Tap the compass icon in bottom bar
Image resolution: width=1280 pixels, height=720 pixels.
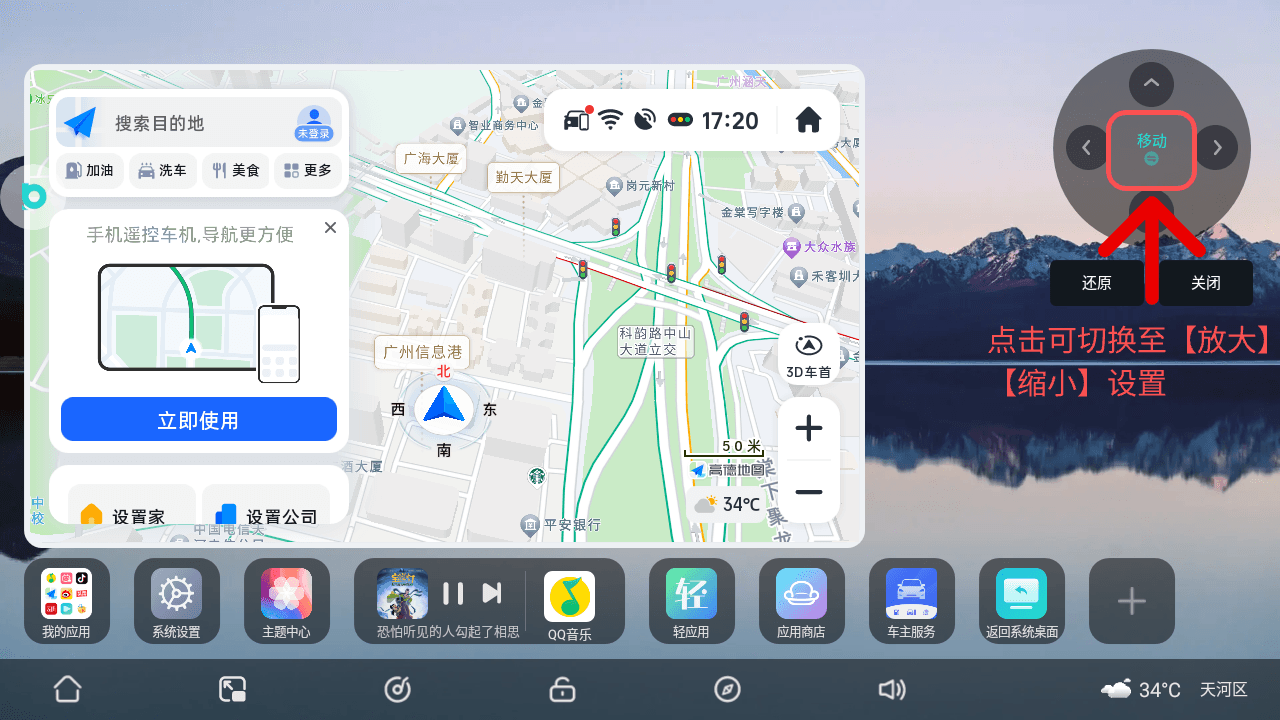coord(727,689)
